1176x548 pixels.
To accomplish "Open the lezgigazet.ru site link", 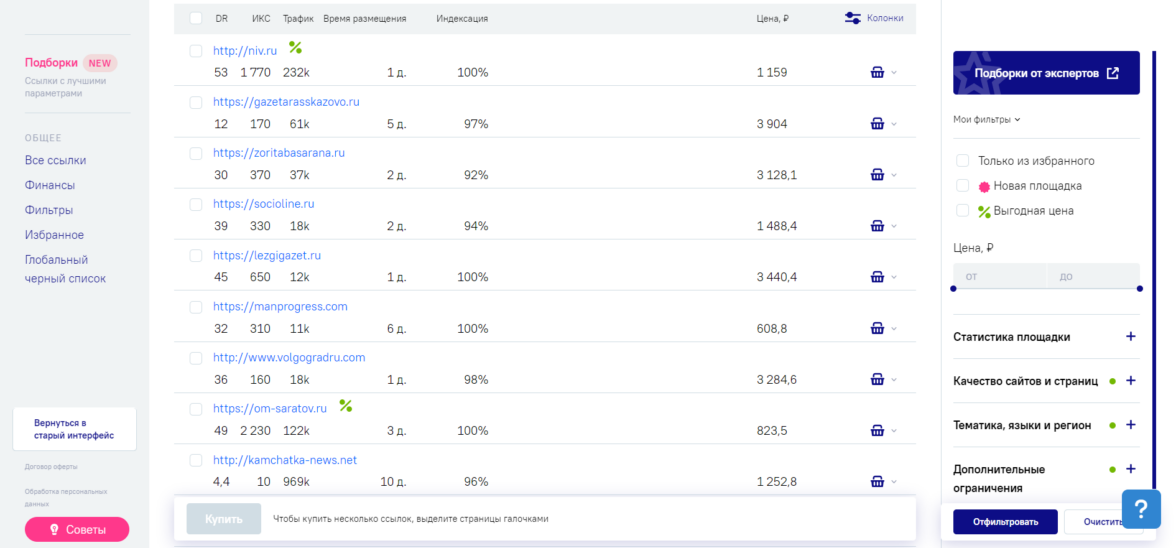I will [x=267, y=255].
